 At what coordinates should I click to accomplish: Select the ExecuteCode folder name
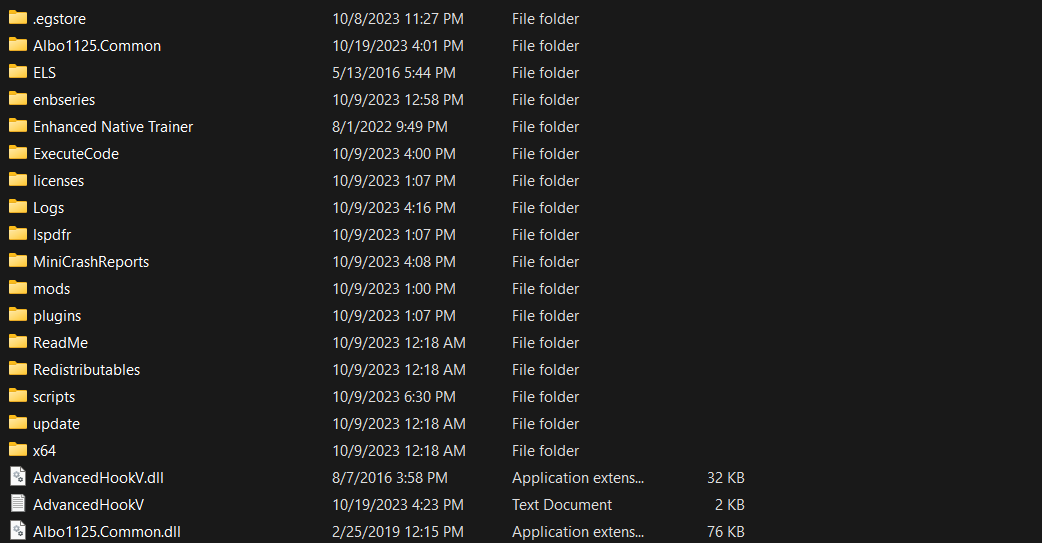click(76, 154)
